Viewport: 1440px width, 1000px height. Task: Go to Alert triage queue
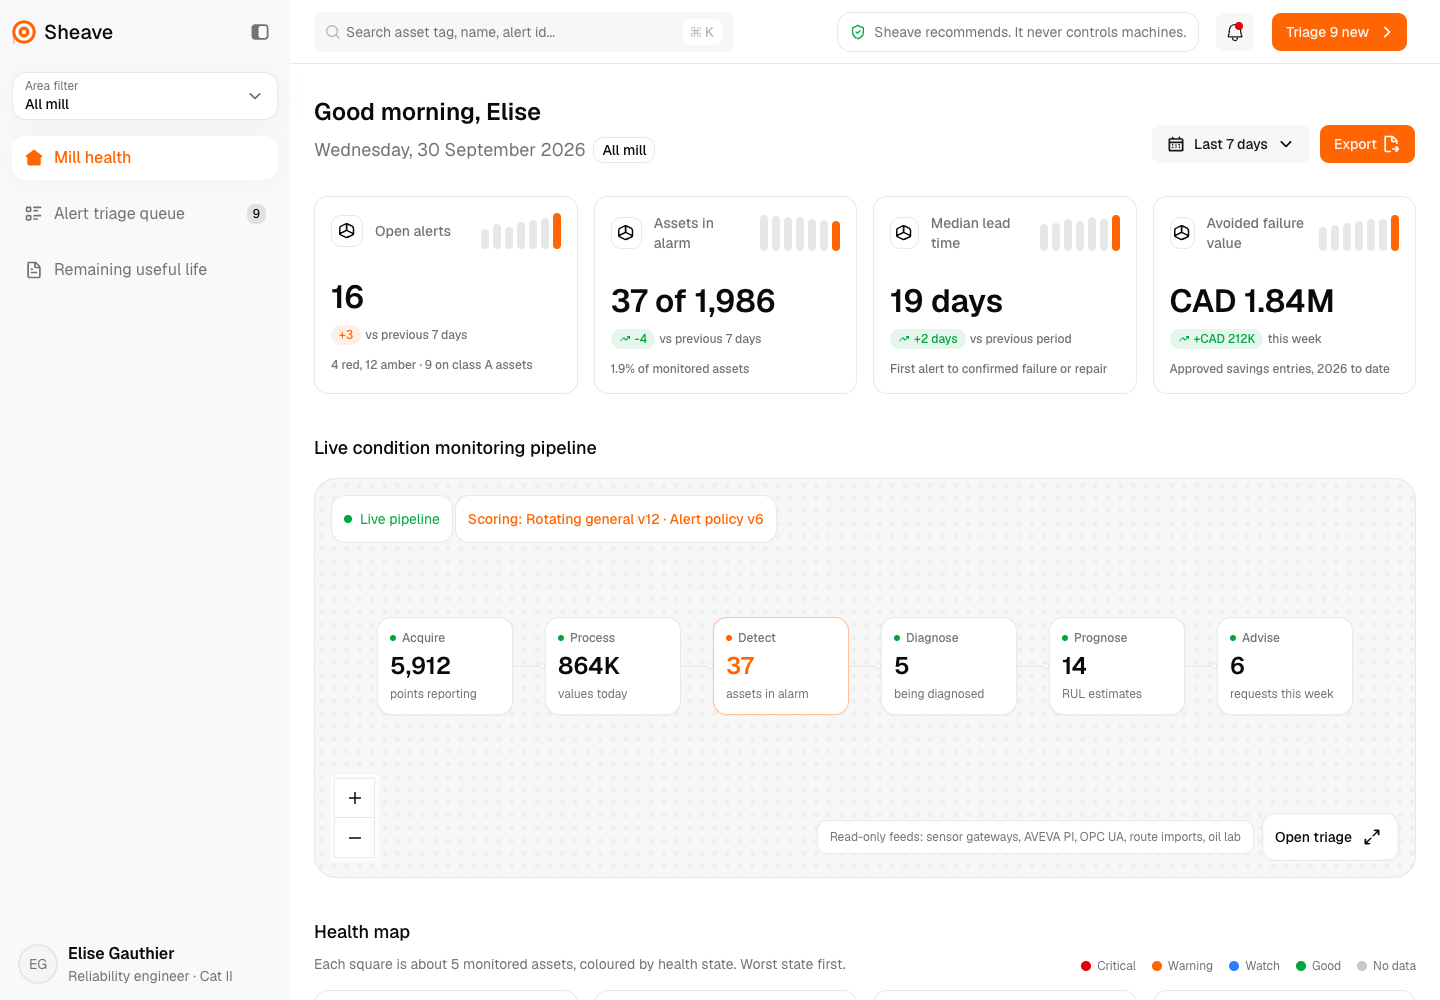pyautogui.click(x=145, y=214)
